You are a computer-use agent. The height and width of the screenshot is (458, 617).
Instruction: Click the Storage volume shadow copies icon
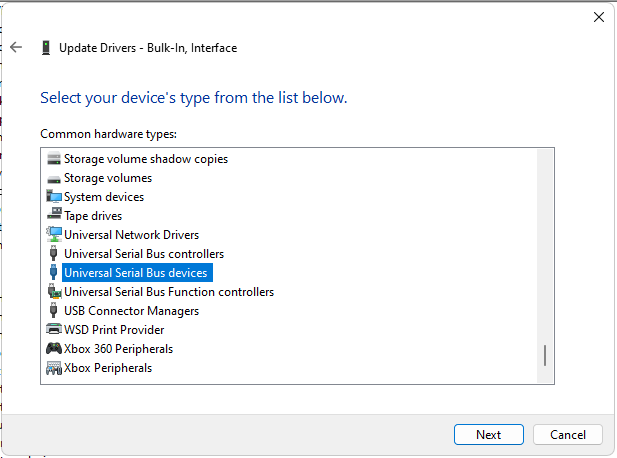(54, 159)
